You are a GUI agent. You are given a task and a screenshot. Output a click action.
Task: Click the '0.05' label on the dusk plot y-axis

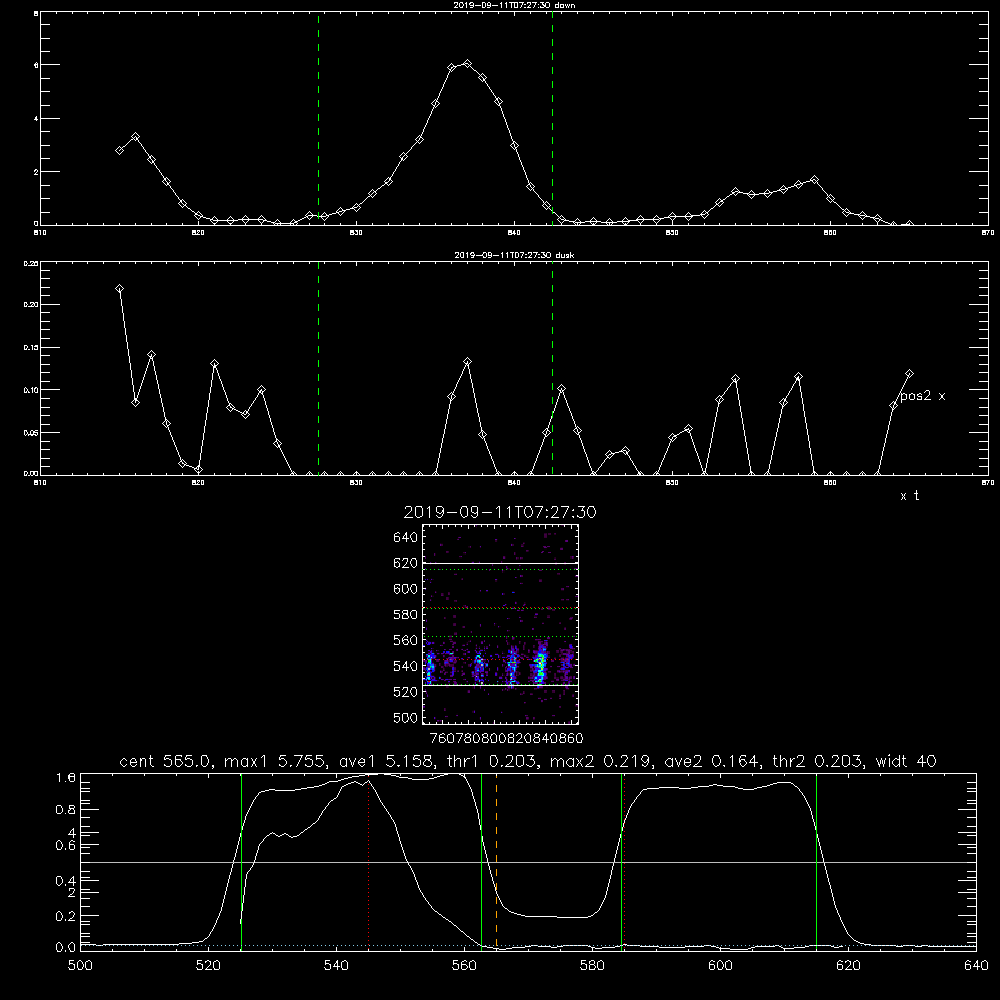pos(31,433)
